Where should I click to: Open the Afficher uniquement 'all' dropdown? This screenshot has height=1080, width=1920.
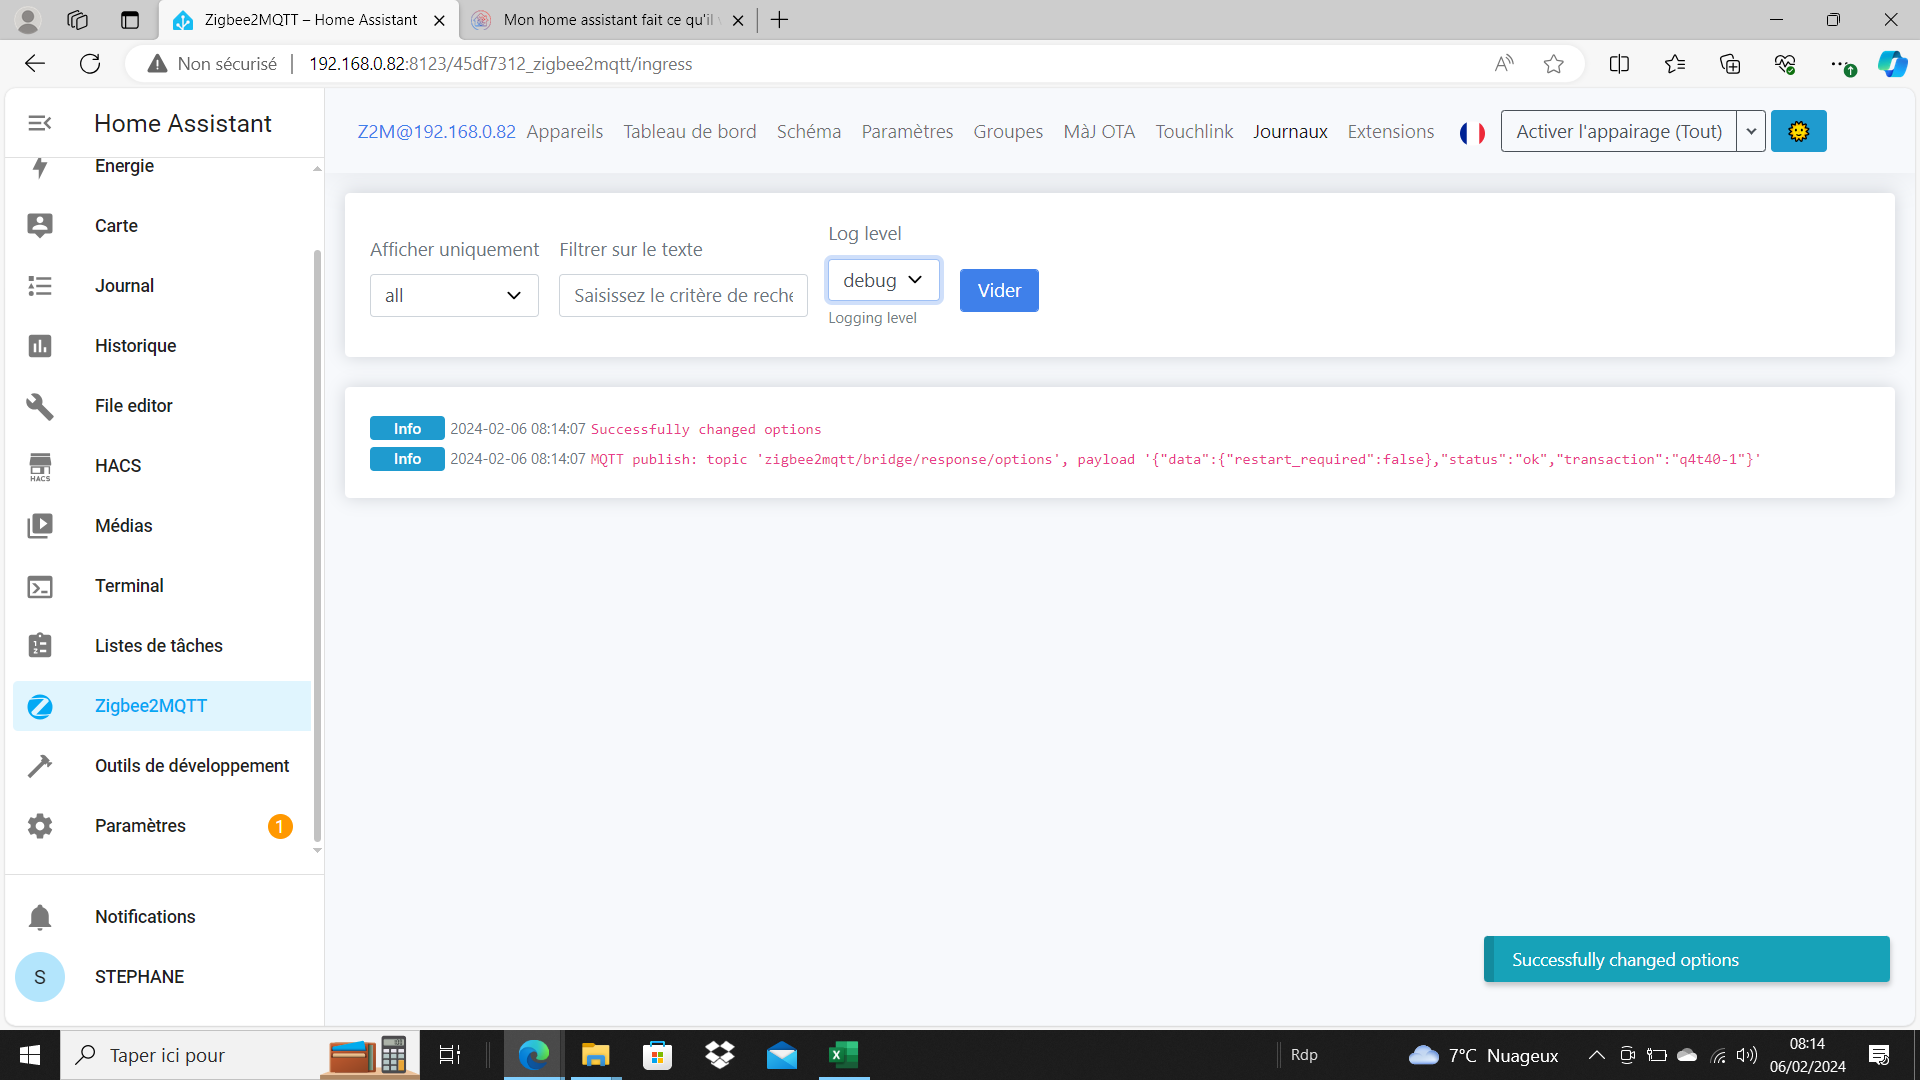tap(454, 295)
